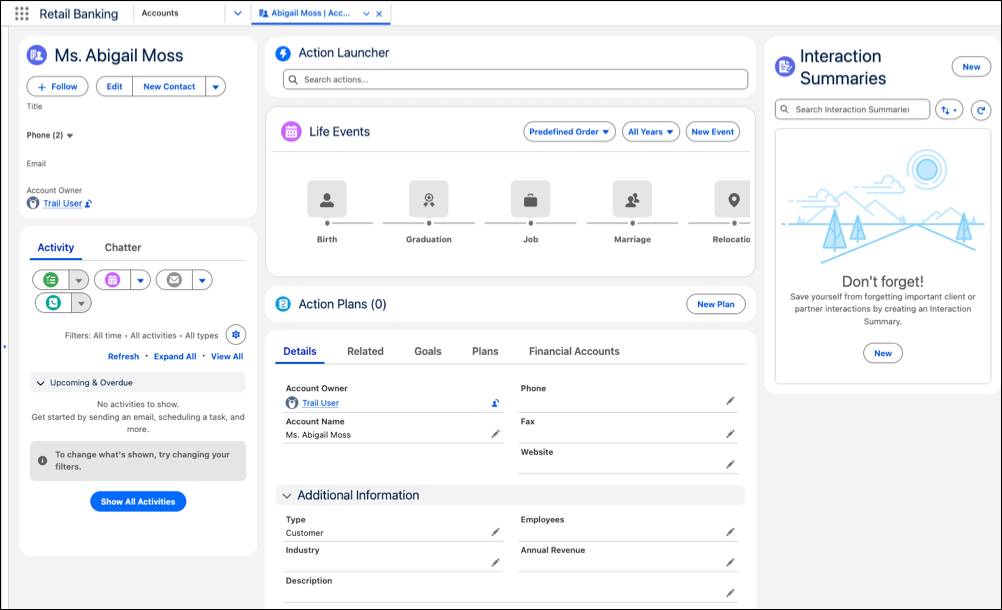Select the Financial Accounts tab

click(x=574, y=351)
